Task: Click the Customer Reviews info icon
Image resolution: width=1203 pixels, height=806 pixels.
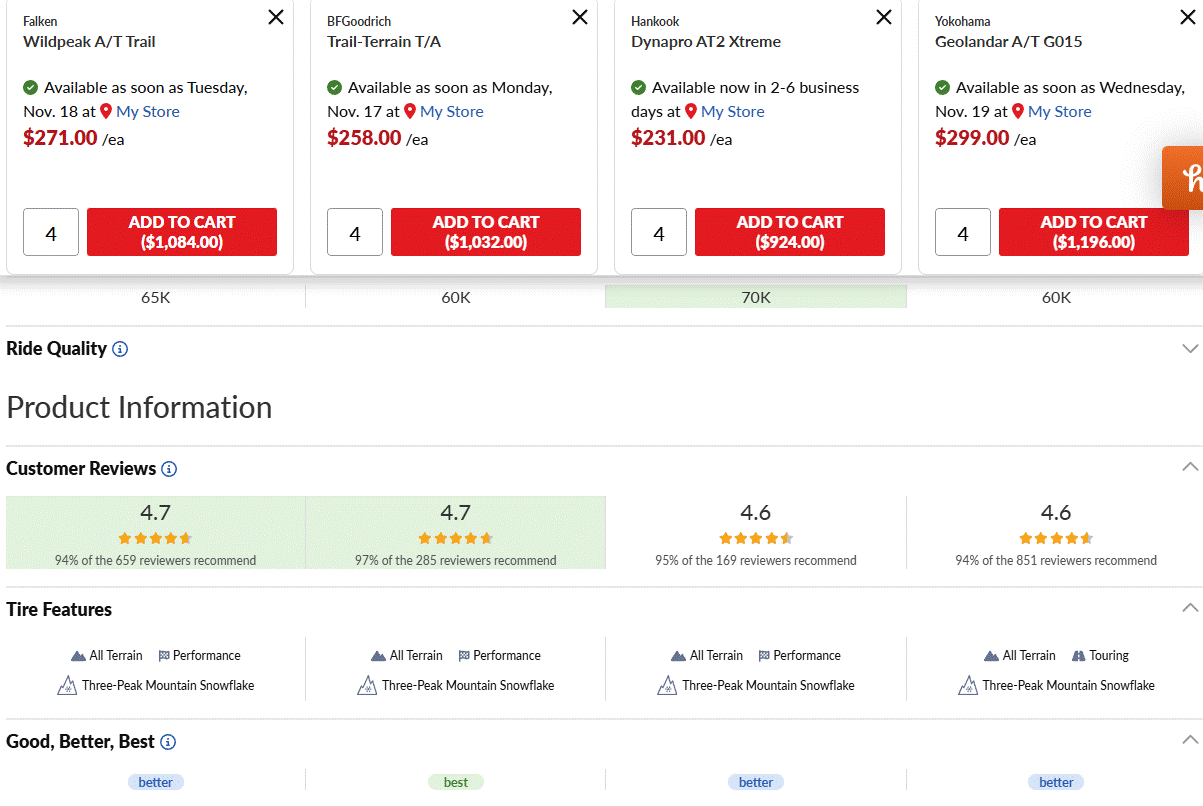Action: (x=169, y=469)
